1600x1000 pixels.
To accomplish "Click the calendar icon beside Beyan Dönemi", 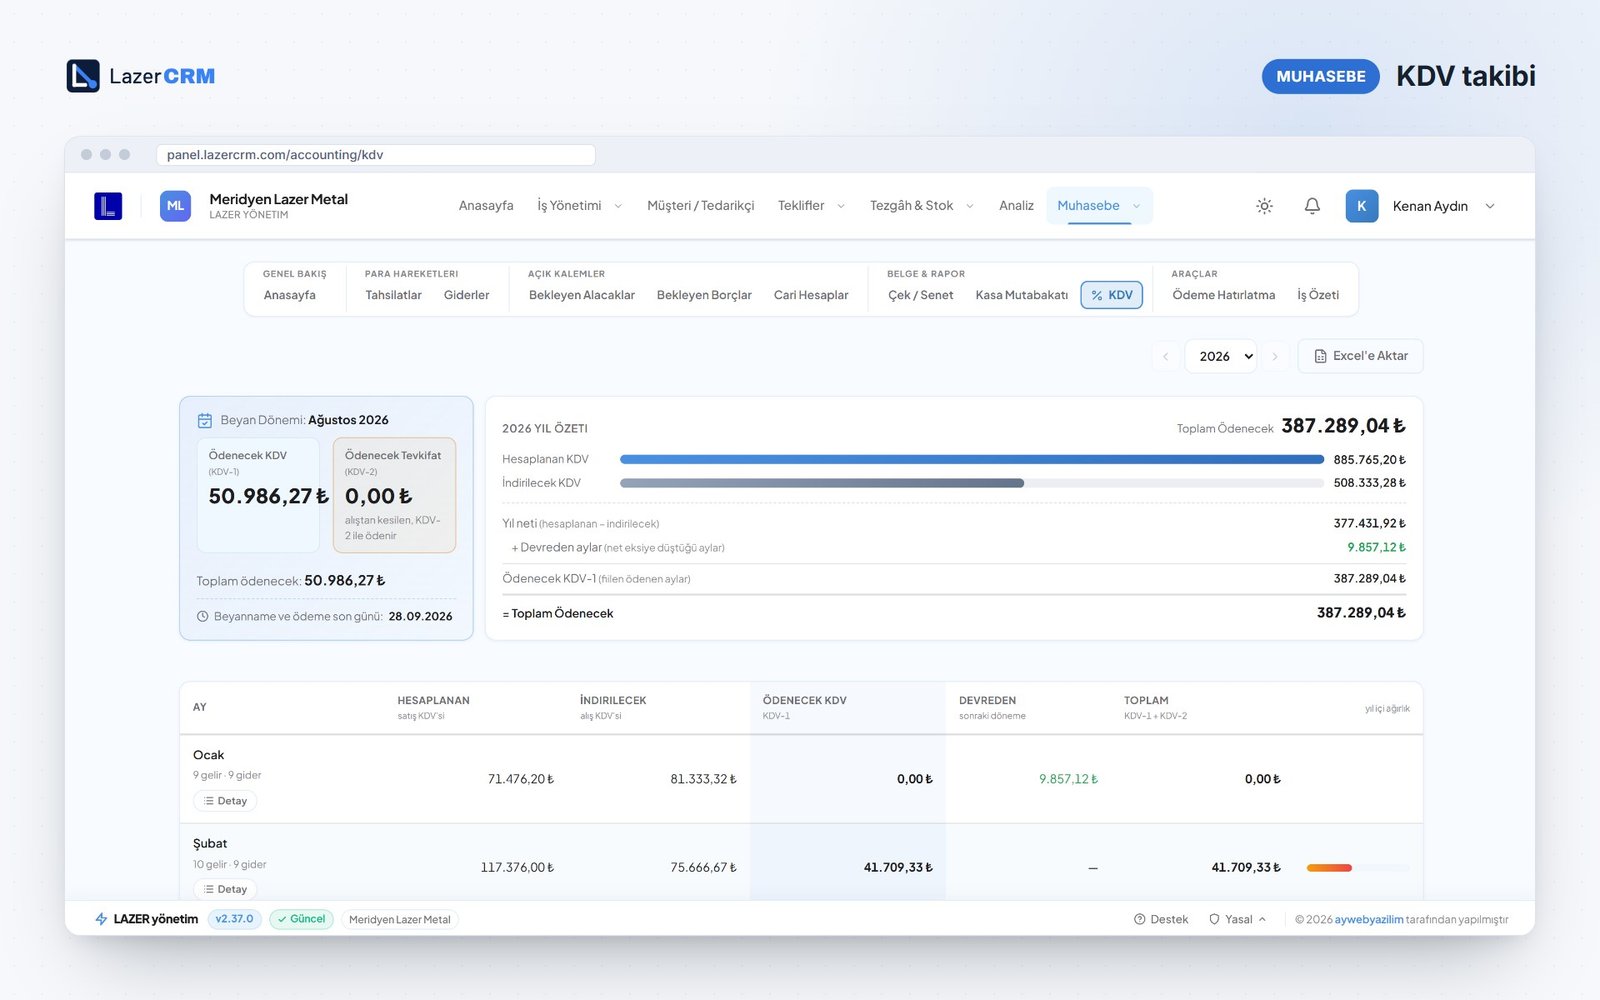I will (x=204, y=420).
